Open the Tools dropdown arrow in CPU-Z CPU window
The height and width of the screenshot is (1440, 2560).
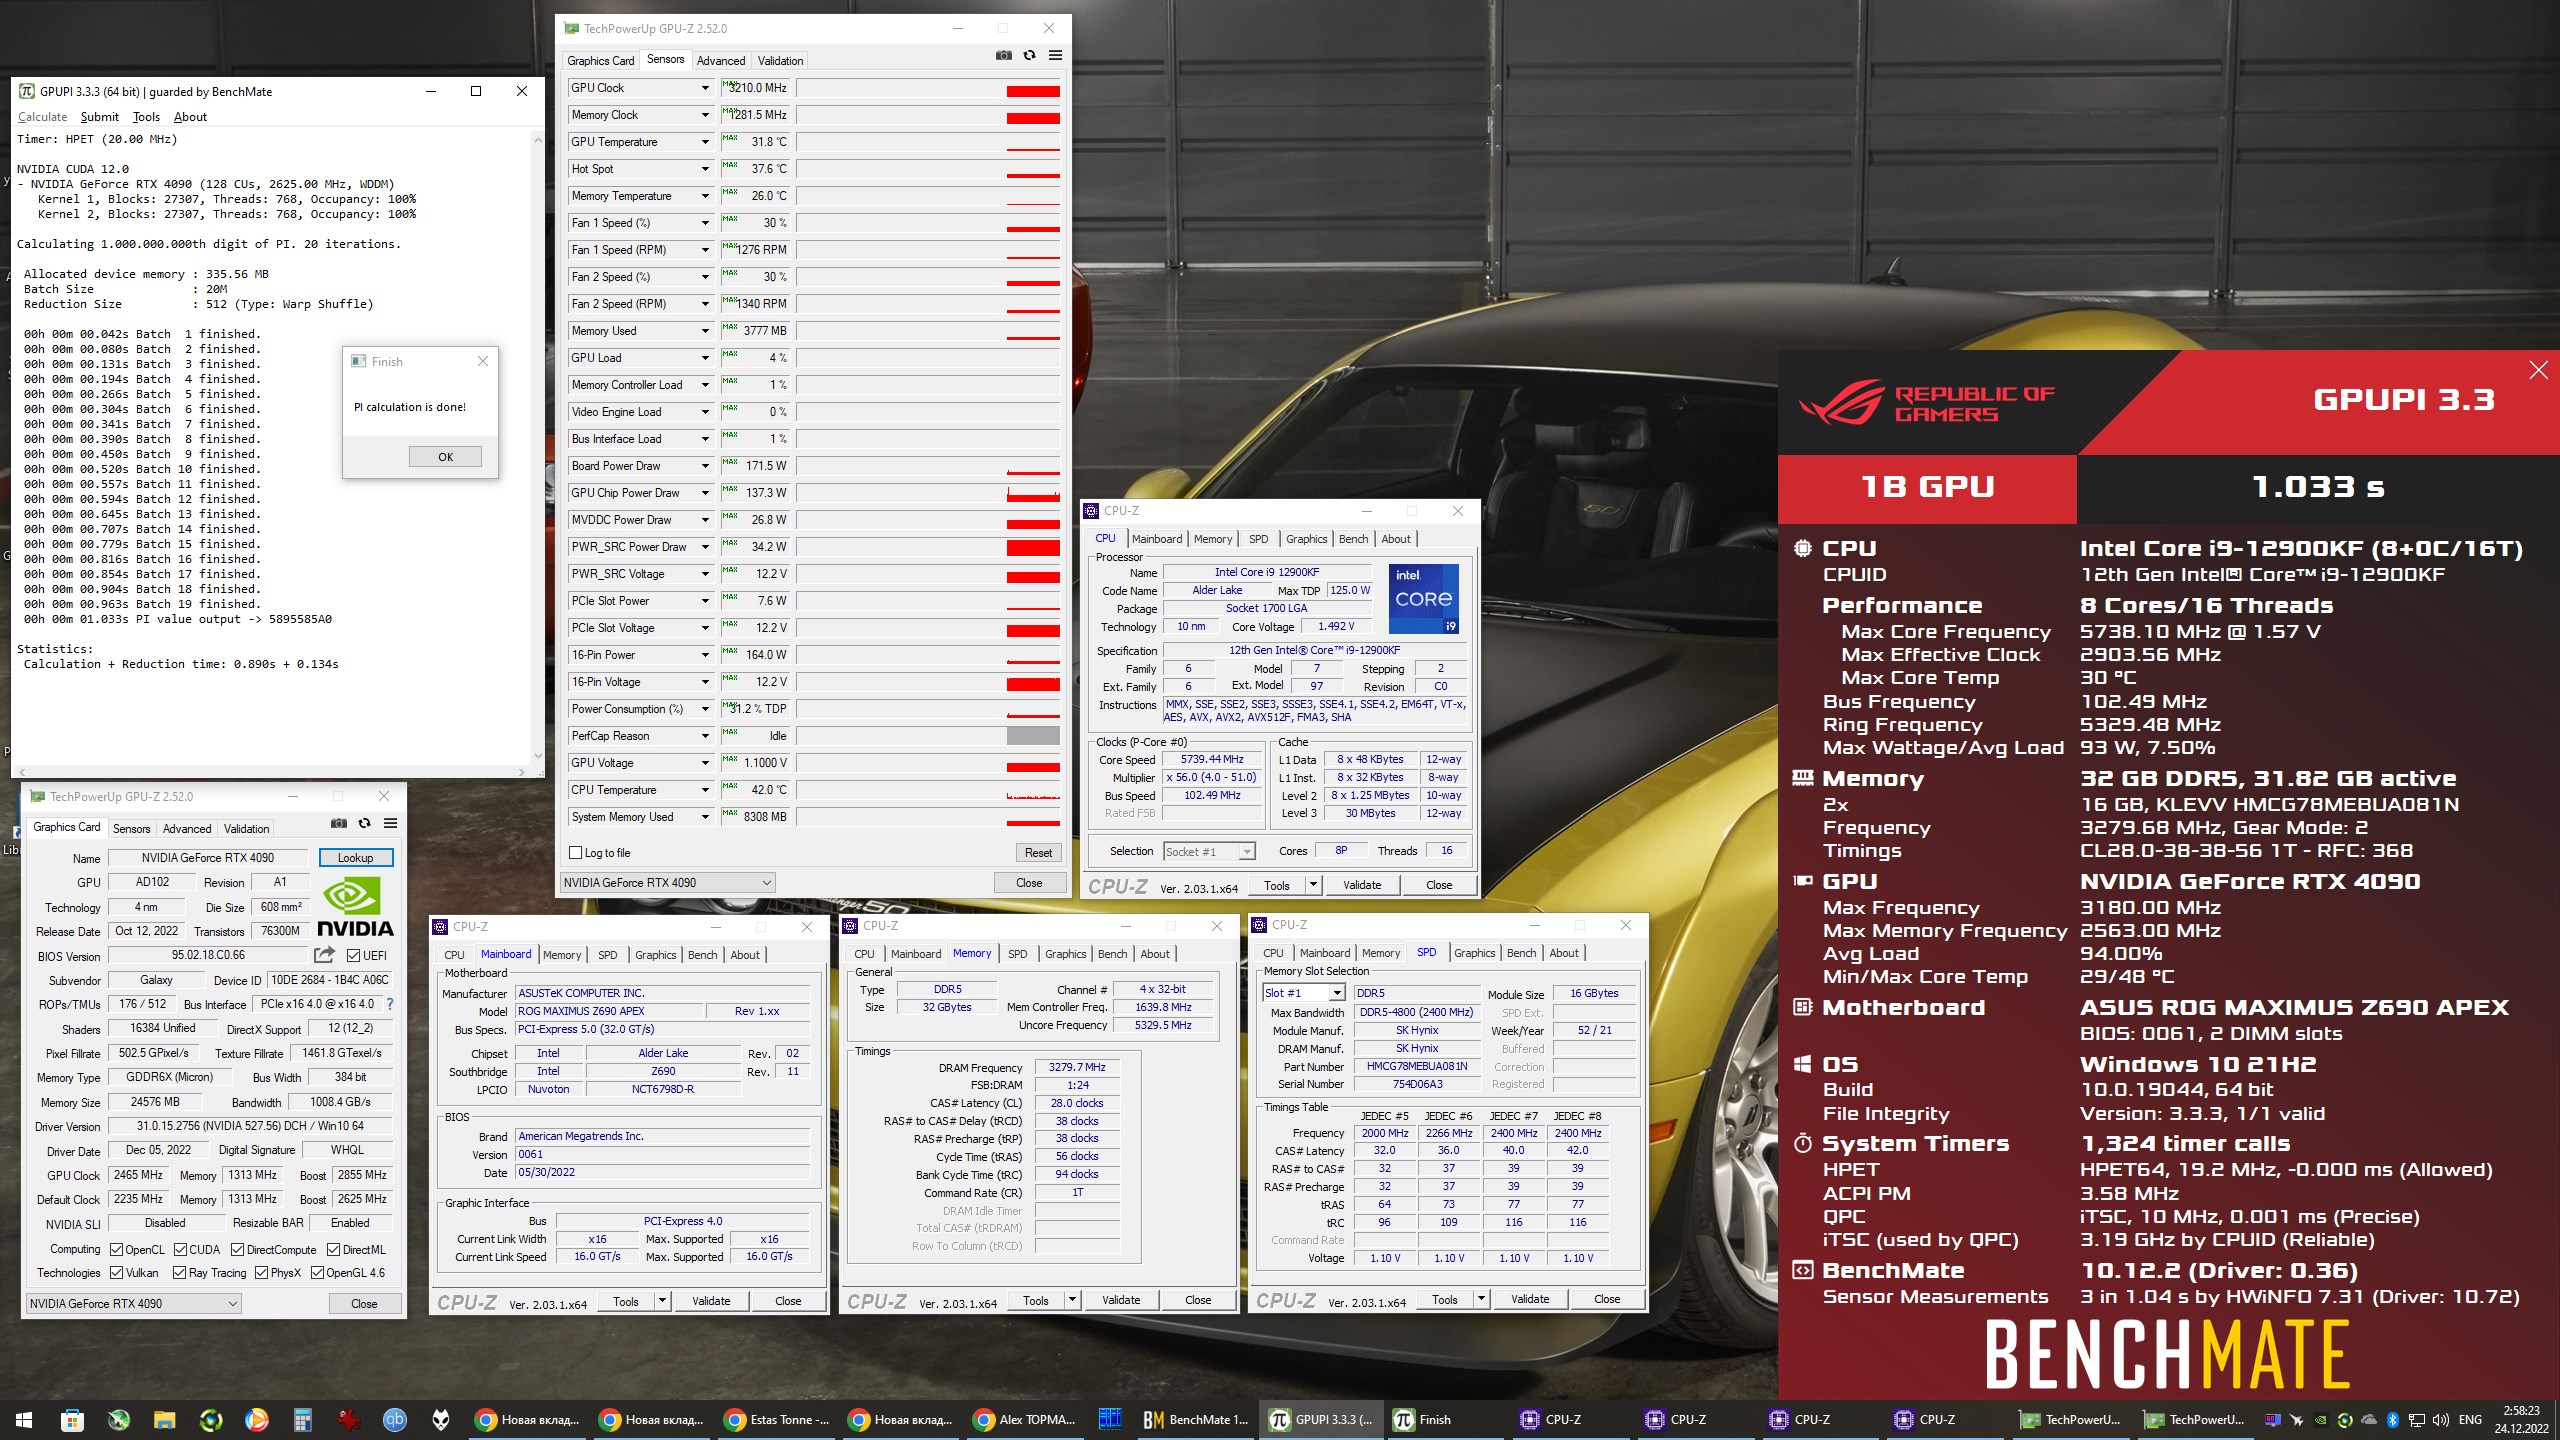1313,885
